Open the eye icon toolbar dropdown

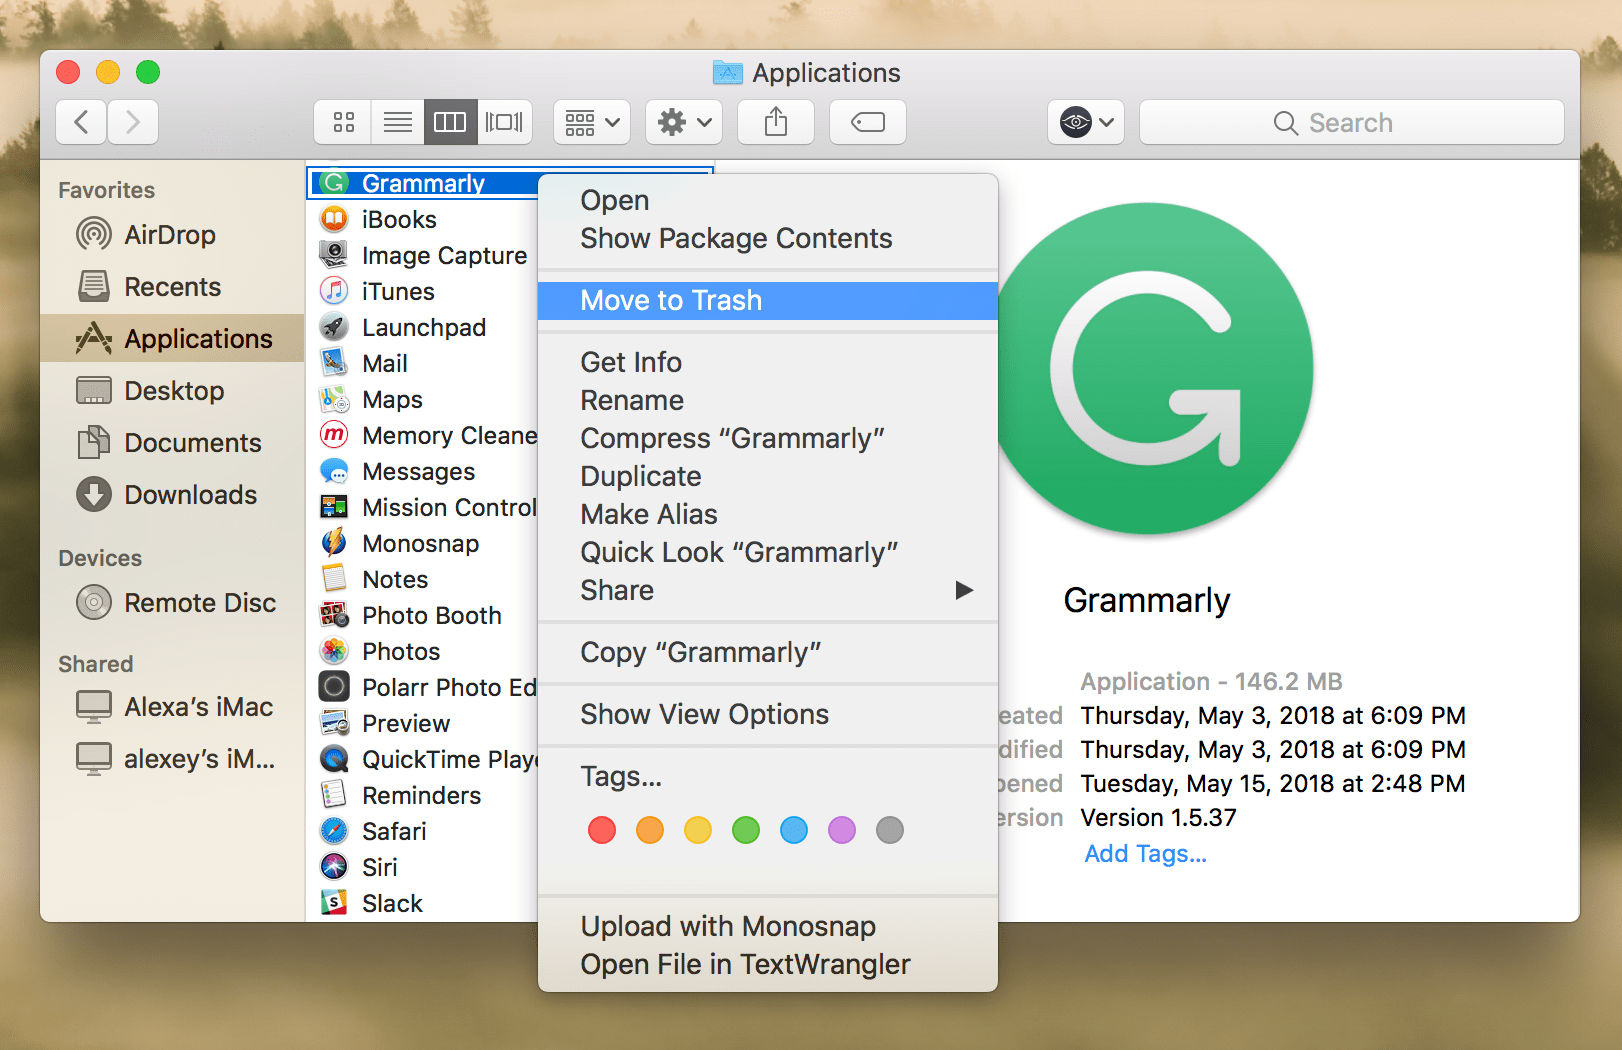[x=1086, y=123]
